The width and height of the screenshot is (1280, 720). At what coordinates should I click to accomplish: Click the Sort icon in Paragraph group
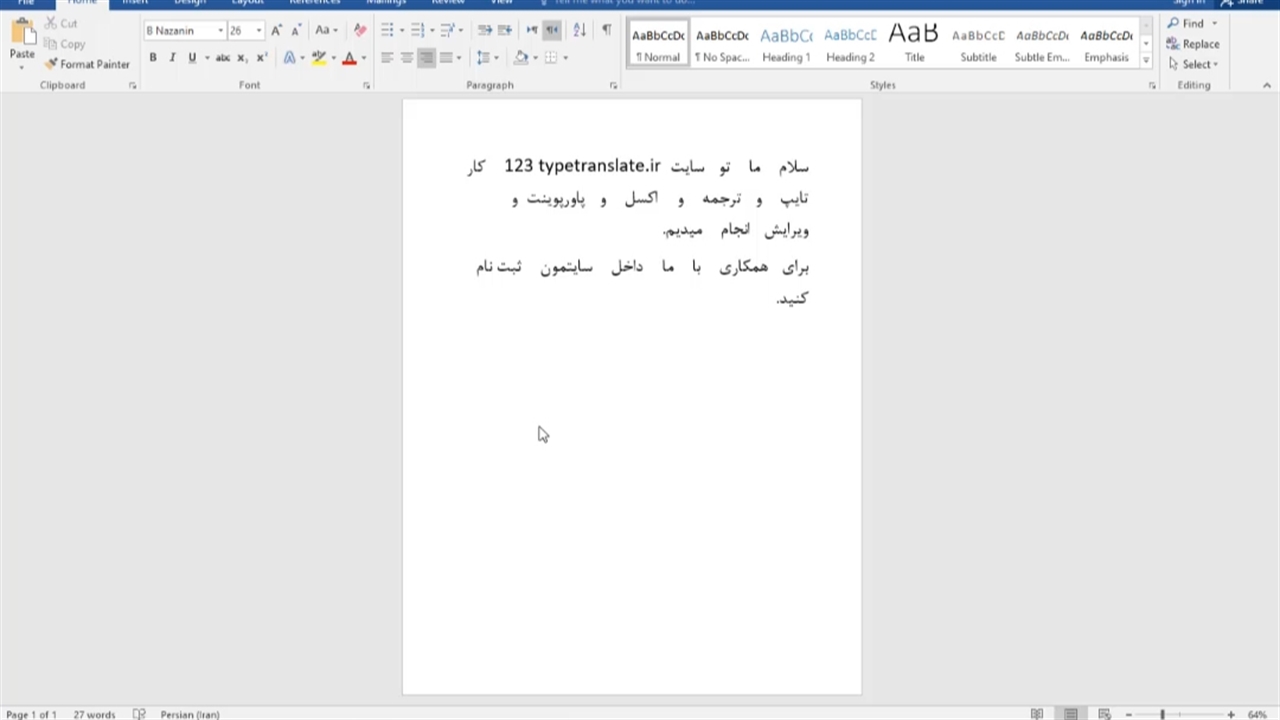579,31
